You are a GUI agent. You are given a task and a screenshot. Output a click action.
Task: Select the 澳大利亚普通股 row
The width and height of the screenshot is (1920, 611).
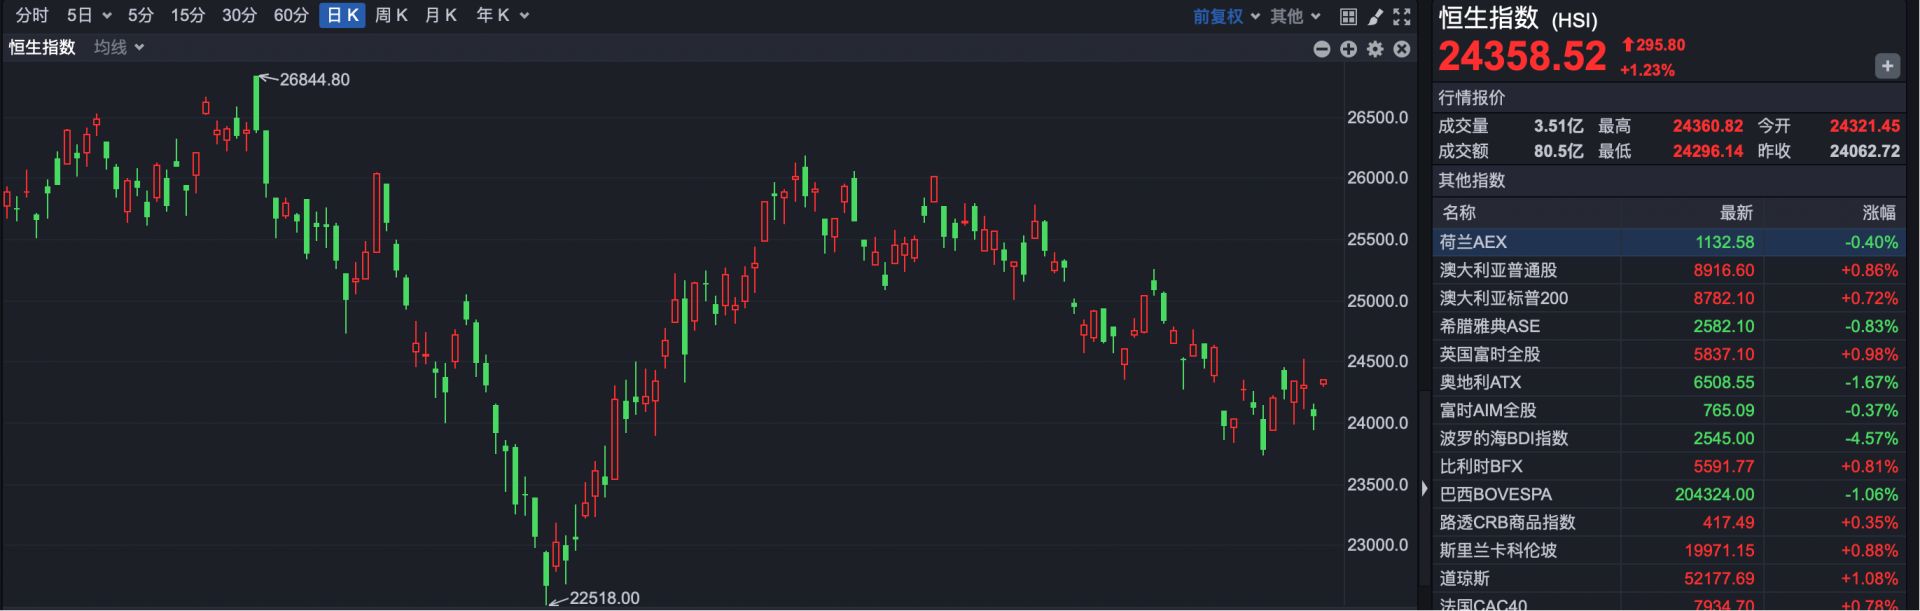tap(1669, 270)
